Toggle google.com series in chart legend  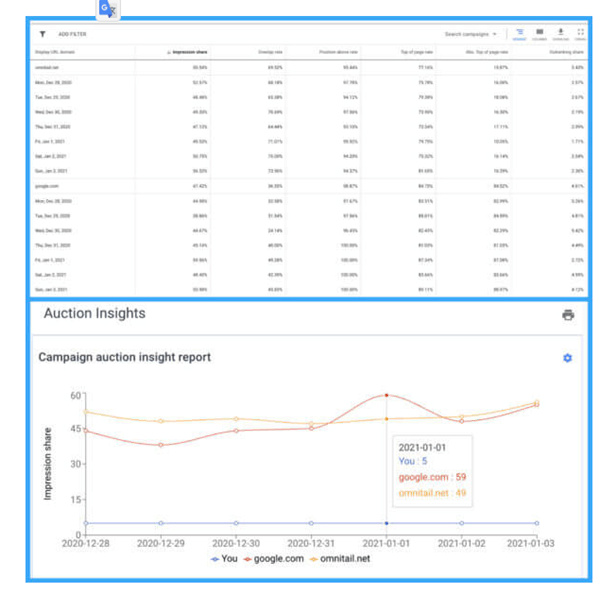pos(273,558)
